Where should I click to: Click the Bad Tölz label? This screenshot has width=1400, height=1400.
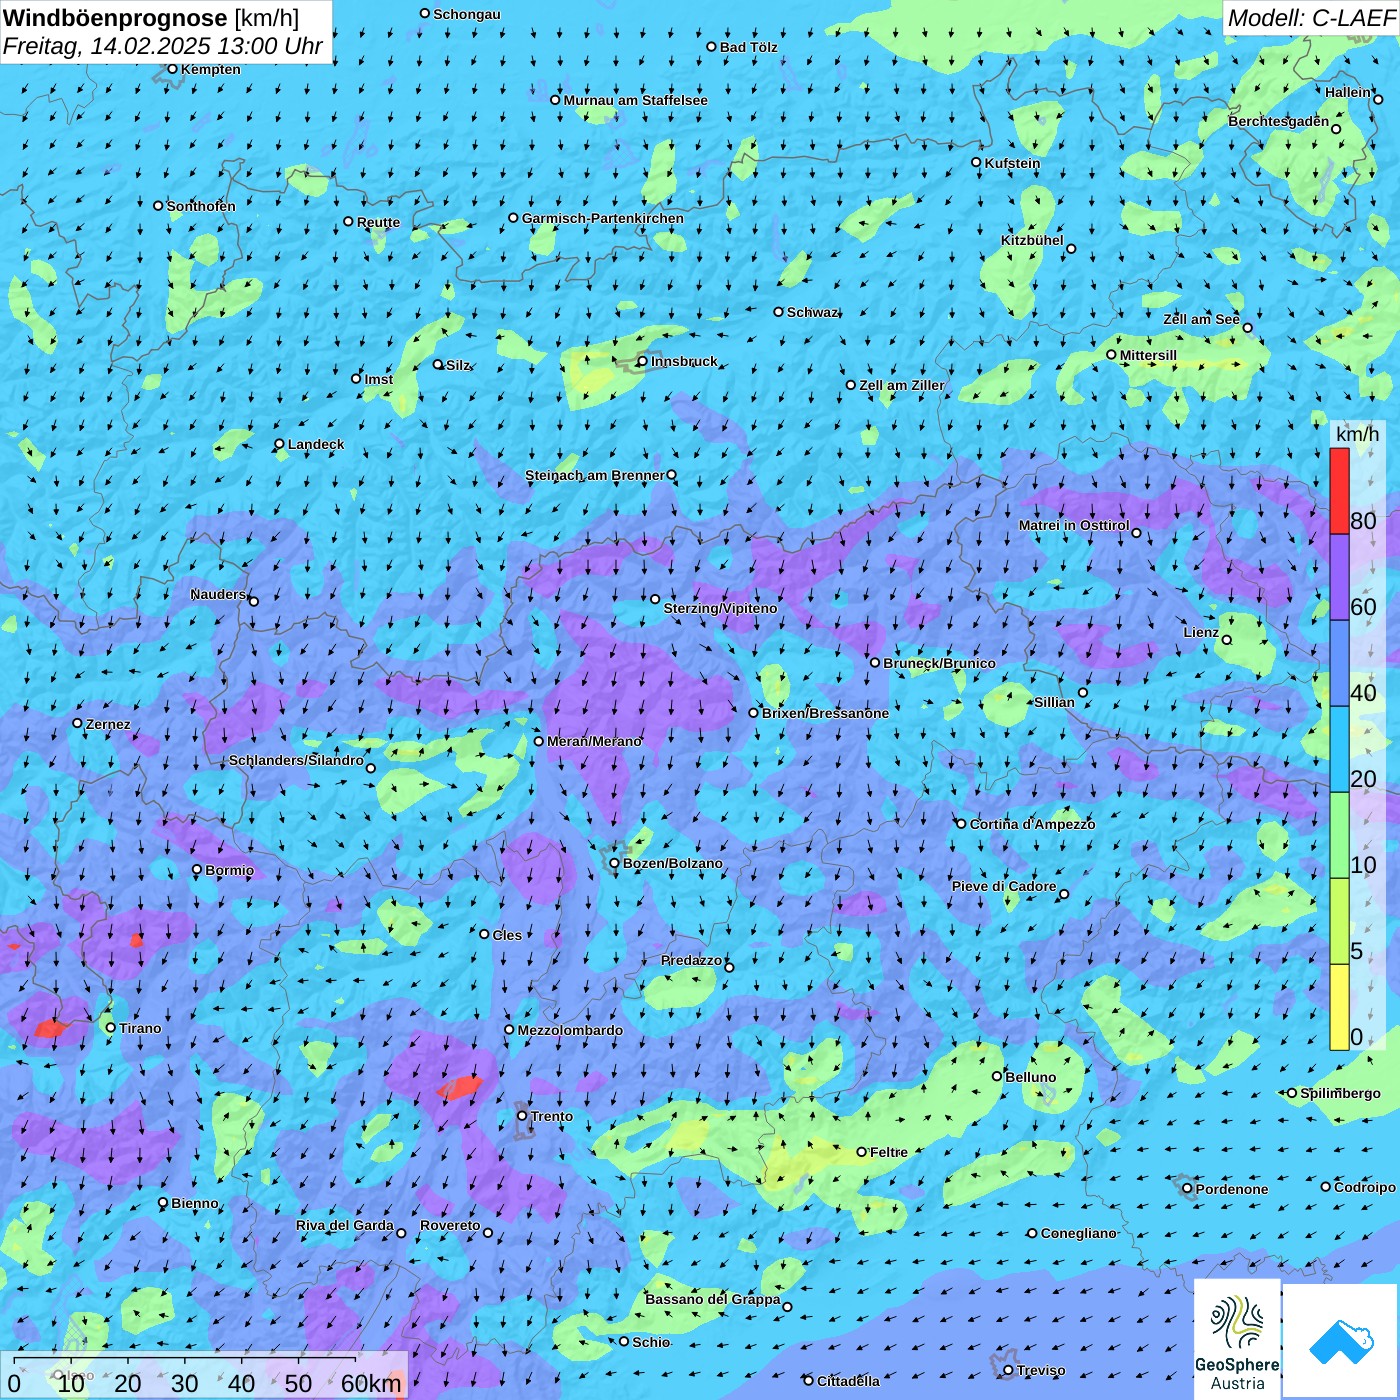coord(749,47)
